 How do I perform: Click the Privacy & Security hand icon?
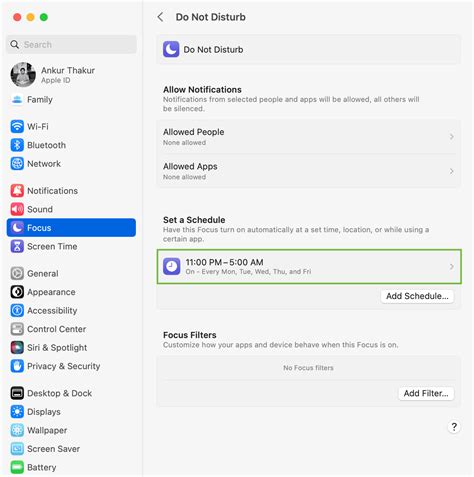(x=17, y=366)
